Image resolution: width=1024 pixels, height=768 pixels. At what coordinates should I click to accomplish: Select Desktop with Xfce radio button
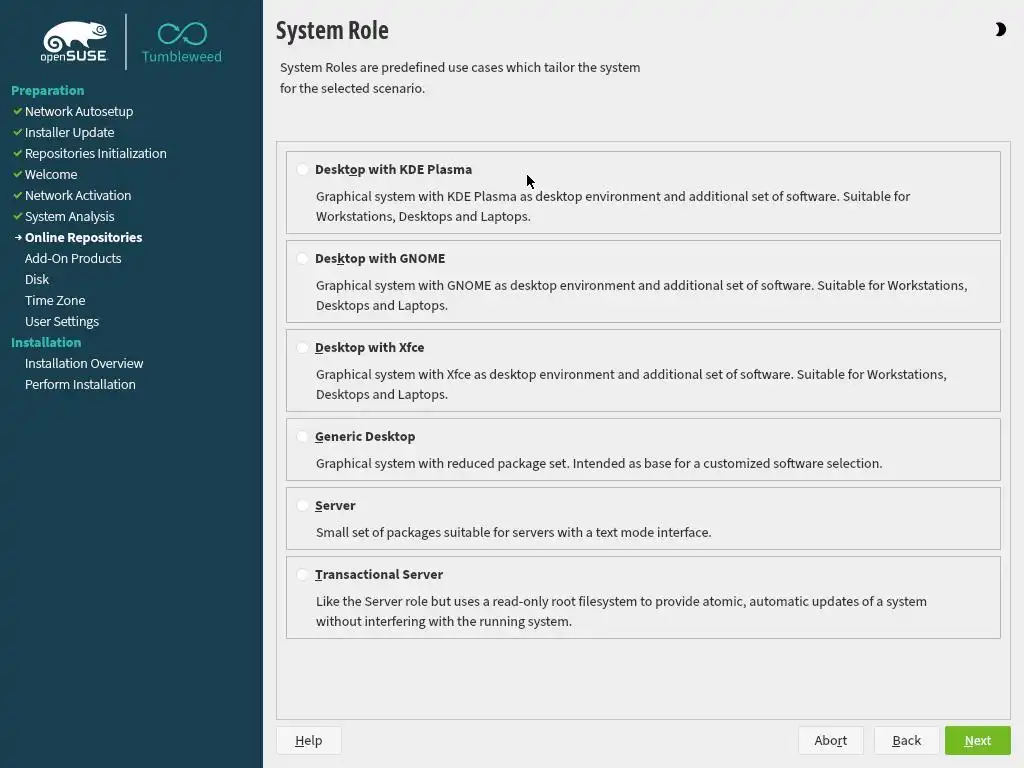pyautogui.click(x=303, y=348)
